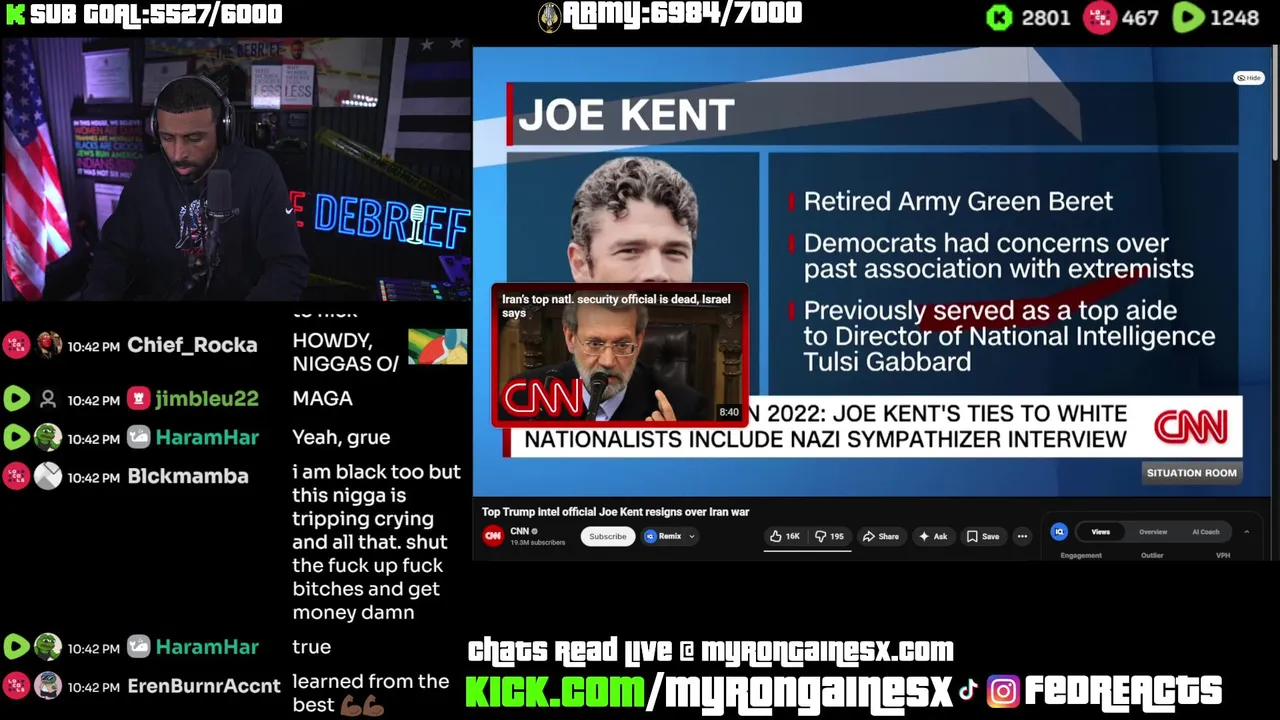Click the Kick viewer count icon showing 2801
1280x720 pixels.
999,17
